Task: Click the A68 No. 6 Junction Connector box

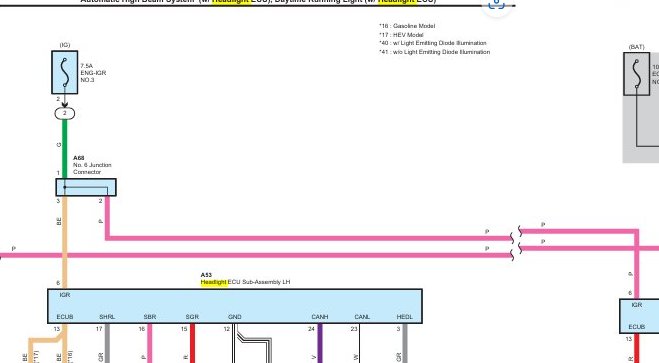Action: click(86, 187)
